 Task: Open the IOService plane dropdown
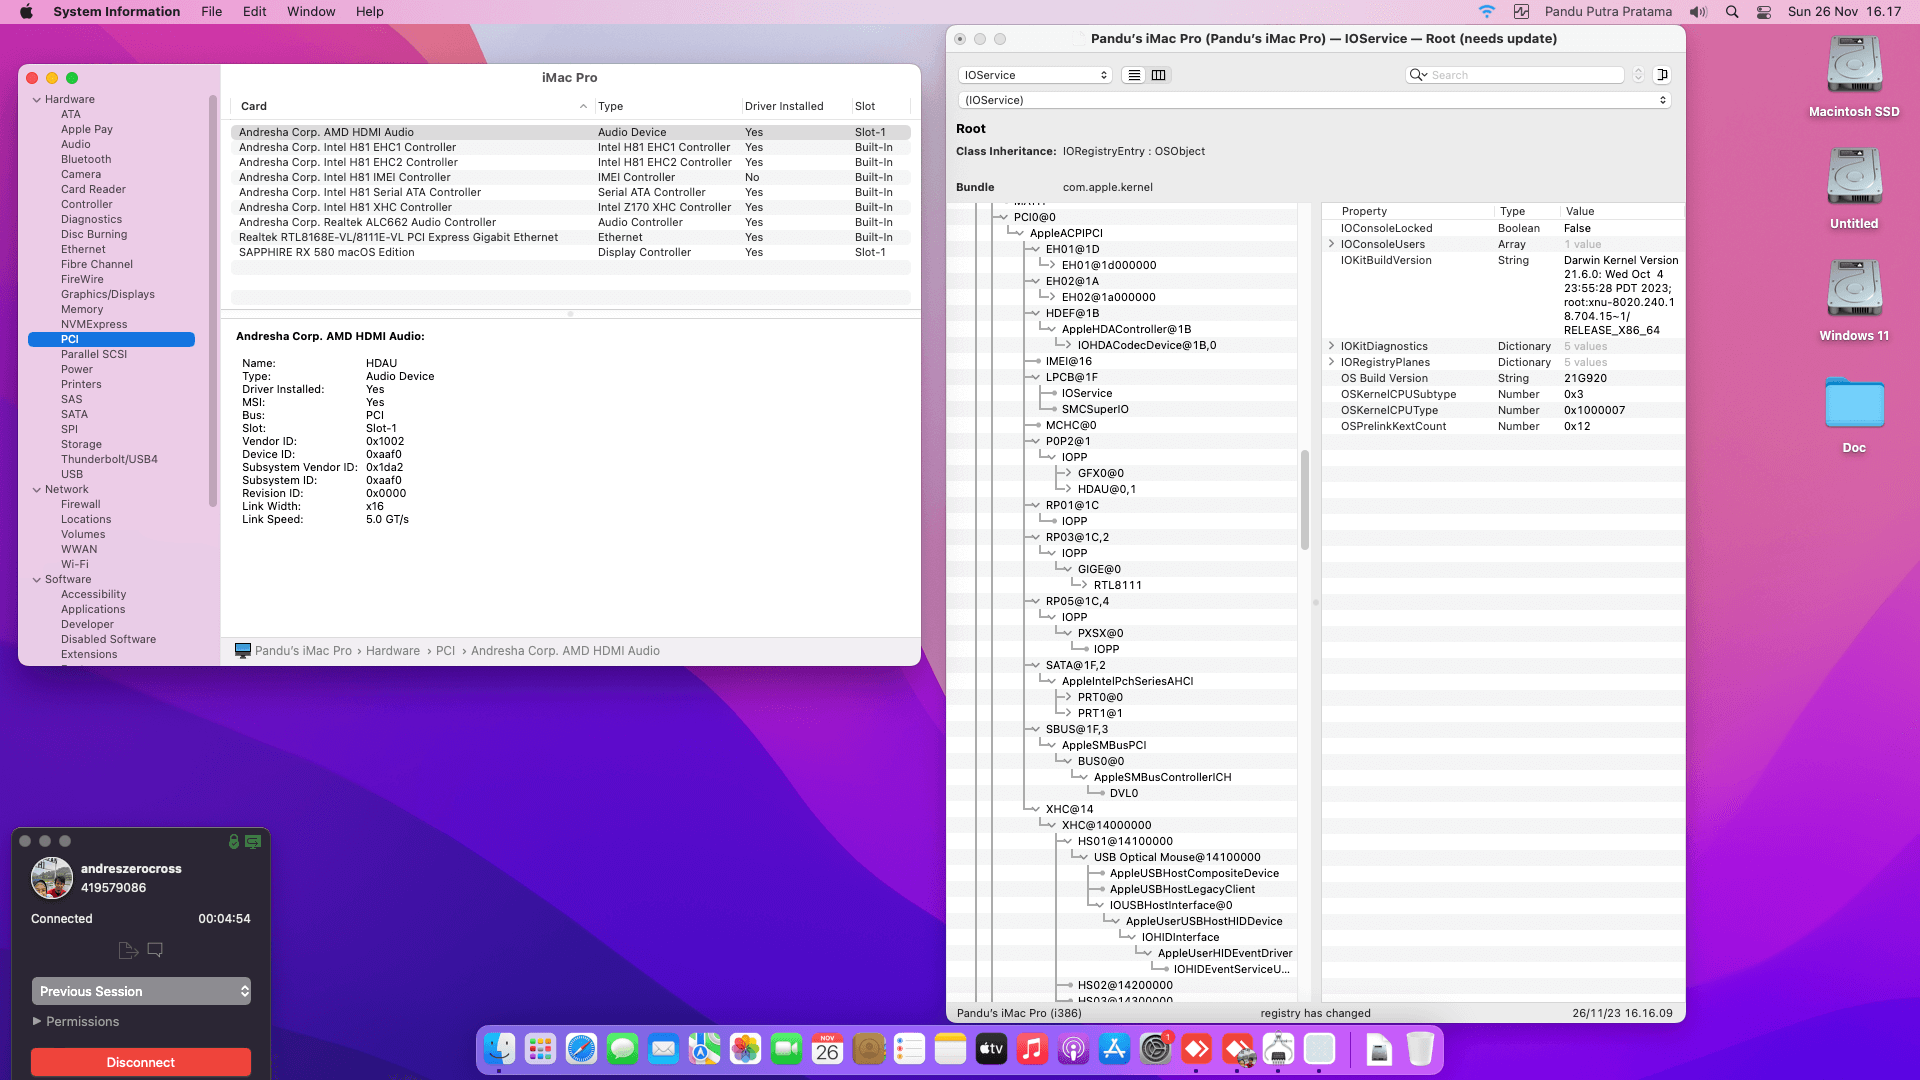coord(1035,75)
